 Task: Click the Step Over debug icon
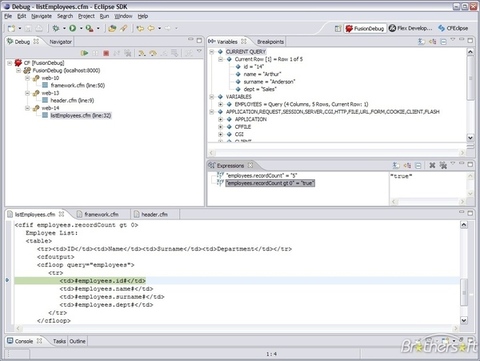pos(153,53)
